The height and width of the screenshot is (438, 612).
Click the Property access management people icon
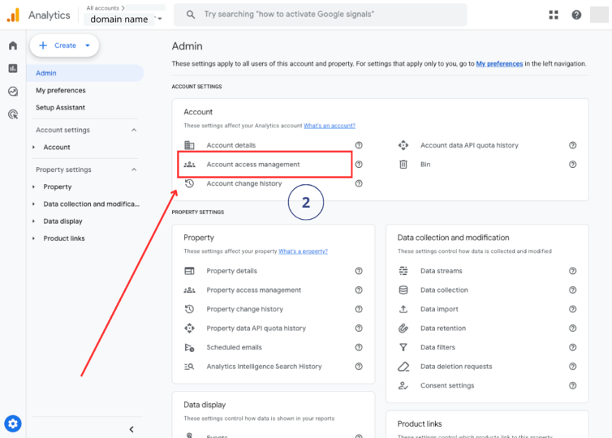coord(189,290)
